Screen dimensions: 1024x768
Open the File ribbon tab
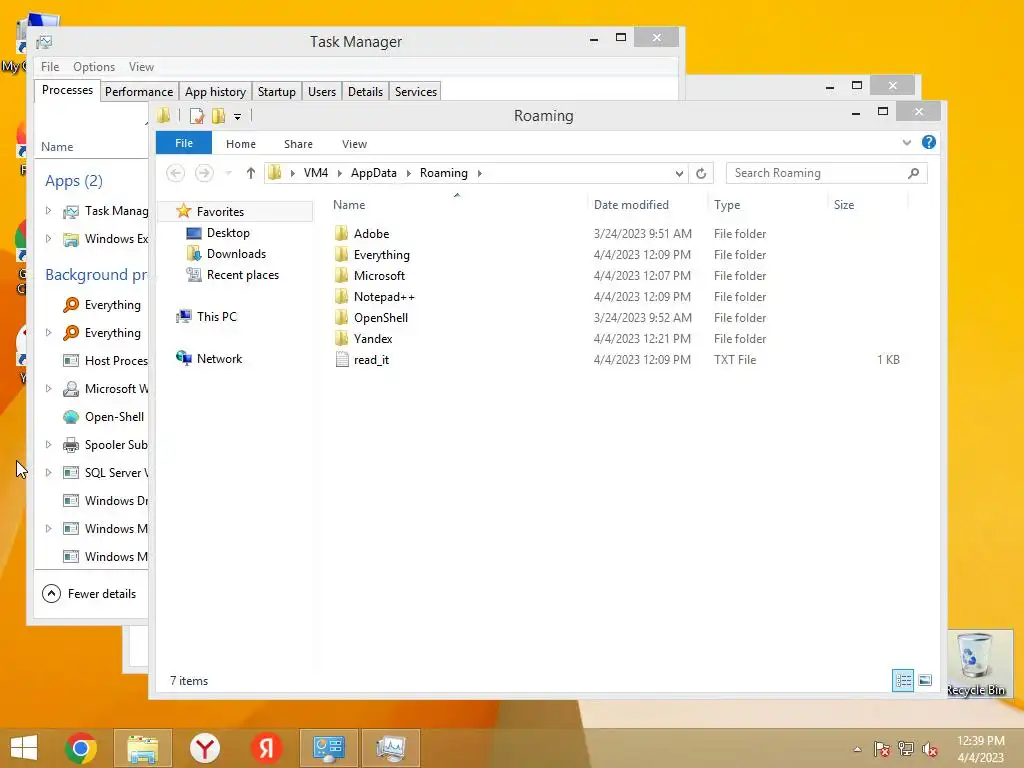click(x=184, y=143)
